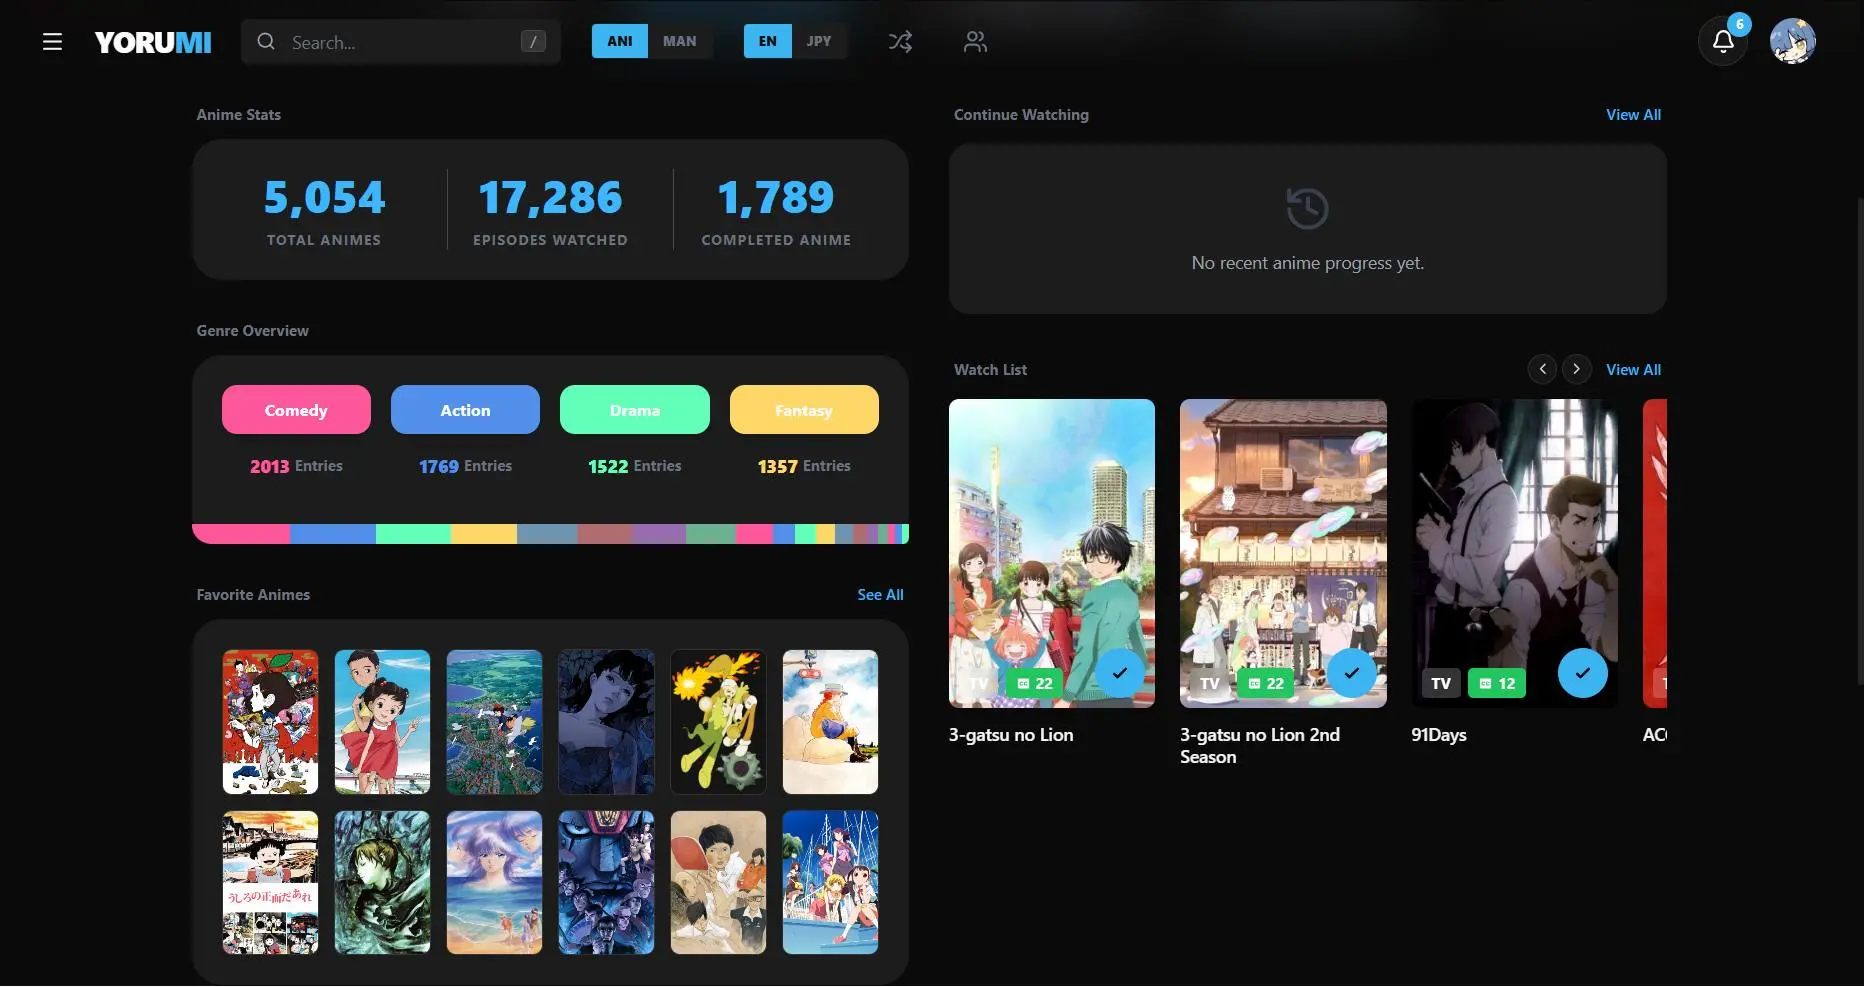The width and height of the screenshot is (1864, 987).
Task: Click the 5,054 Total Animes stat
Action: pos(324,210)
